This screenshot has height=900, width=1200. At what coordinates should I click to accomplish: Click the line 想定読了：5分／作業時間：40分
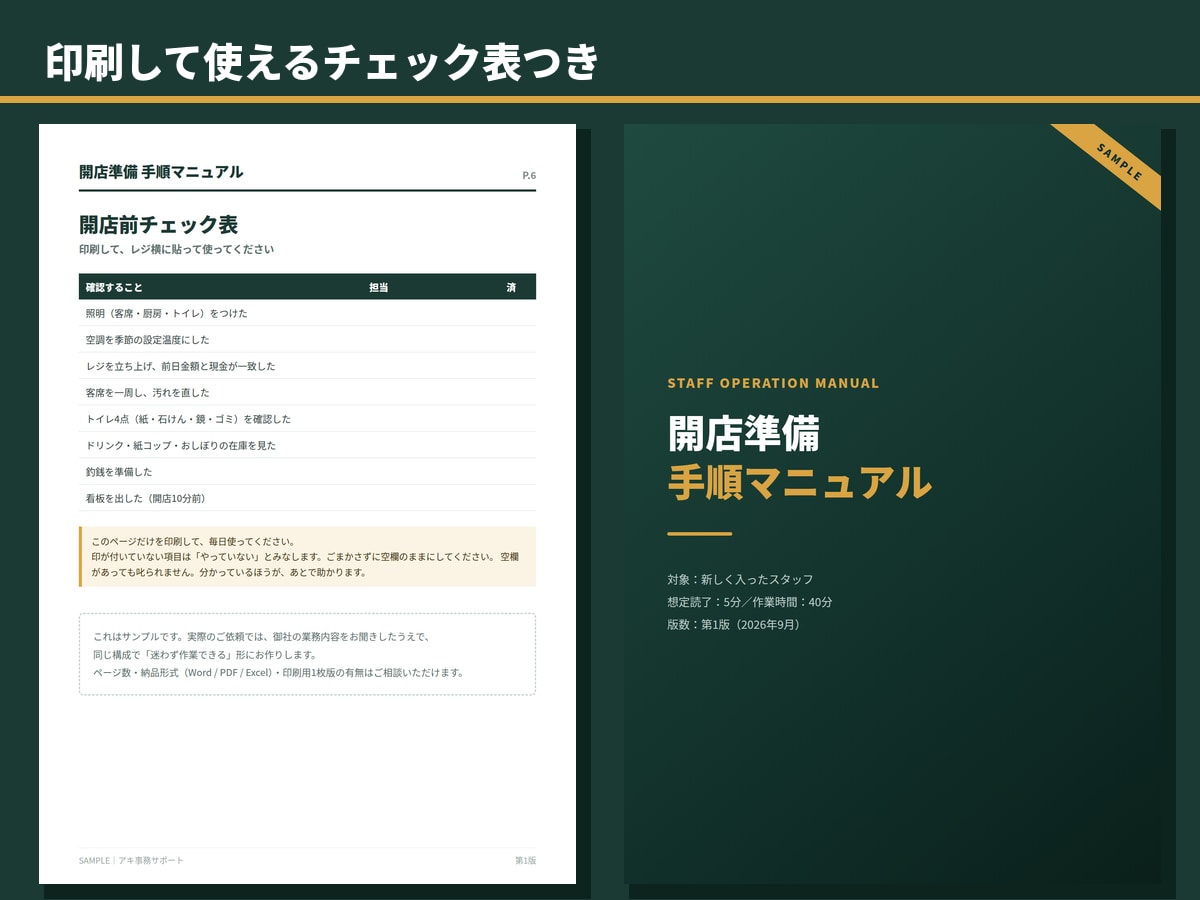[750, 602]
